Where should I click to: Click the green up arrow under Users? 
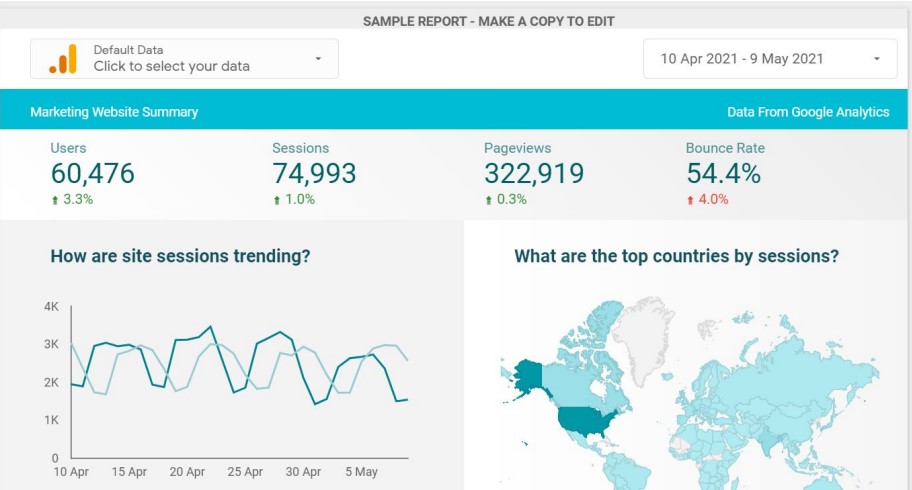(x=55, y=200)
